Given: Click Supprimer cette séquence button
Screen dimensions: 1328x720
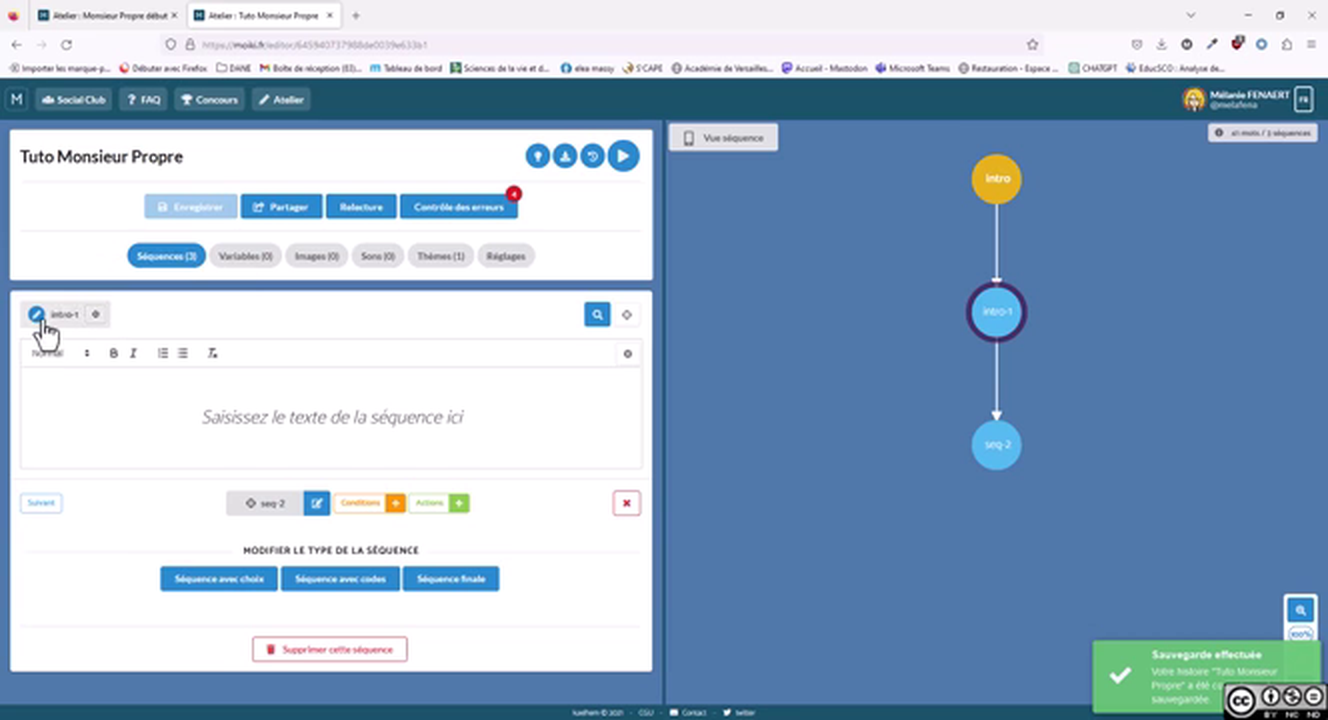Looking at the screenshot, I should click(x=329, y=649).
